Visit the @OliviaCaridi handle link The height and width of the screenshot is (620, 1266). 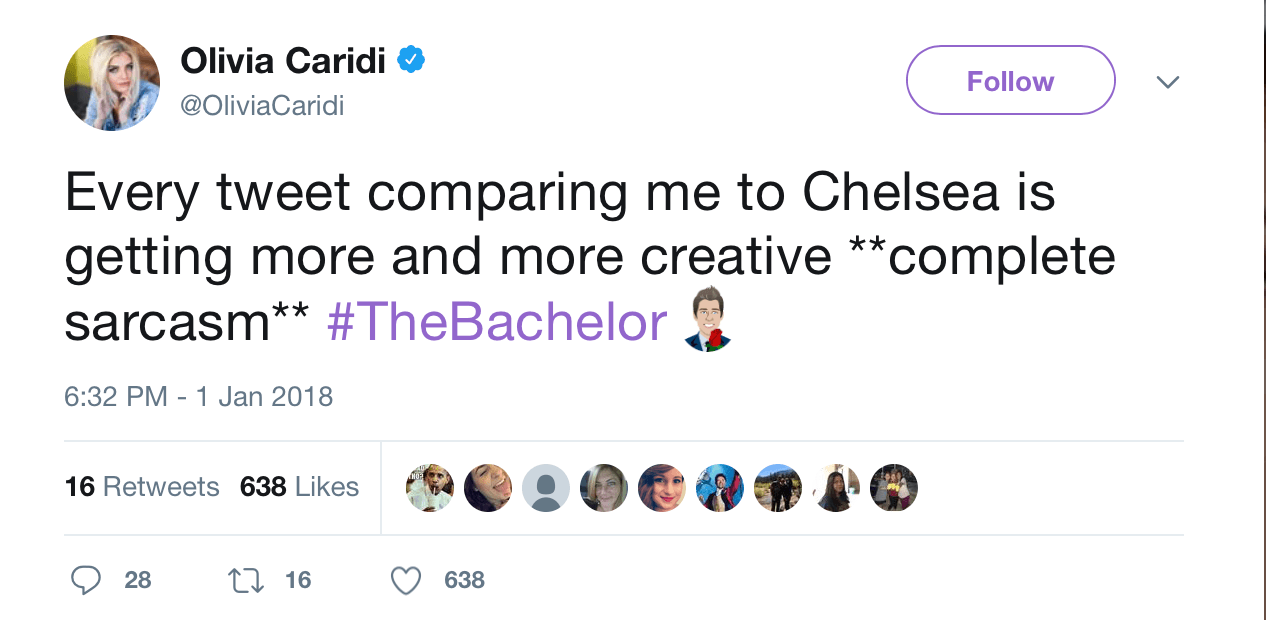point(262,106)
